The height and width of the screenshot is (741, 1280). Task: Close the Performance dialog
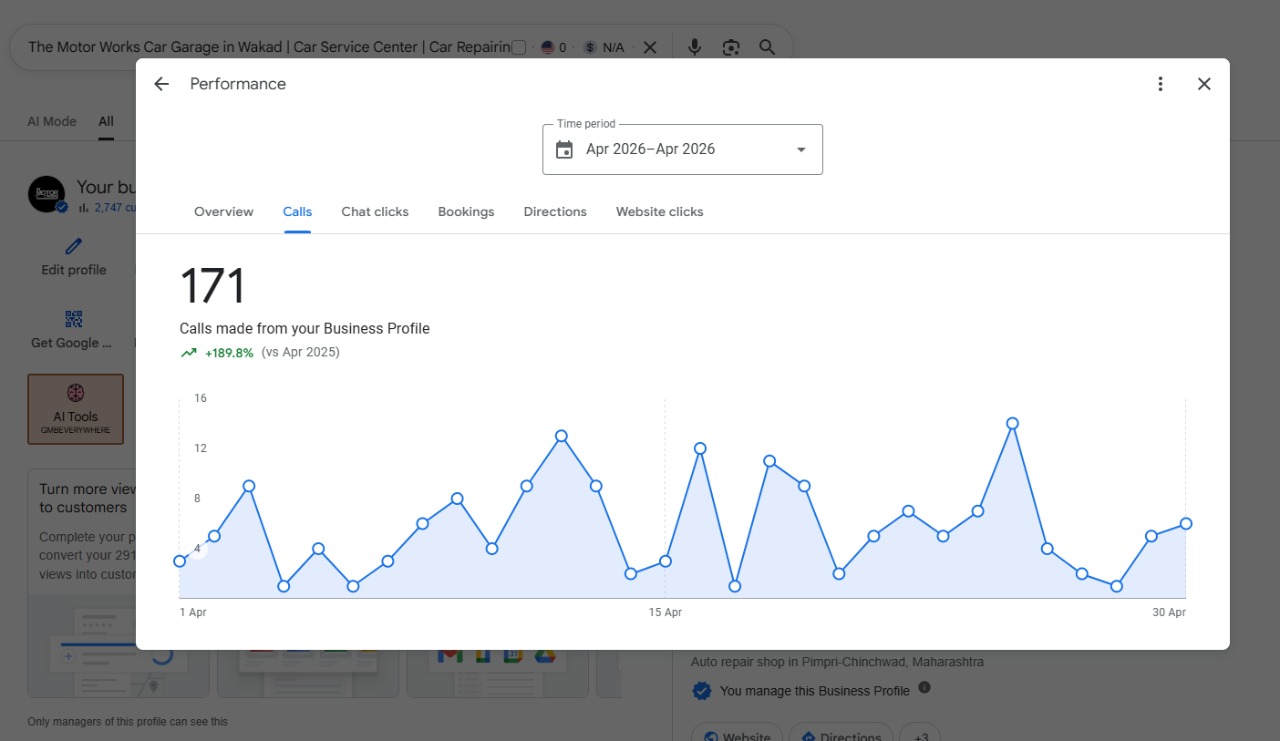[x=1204, y=84]
